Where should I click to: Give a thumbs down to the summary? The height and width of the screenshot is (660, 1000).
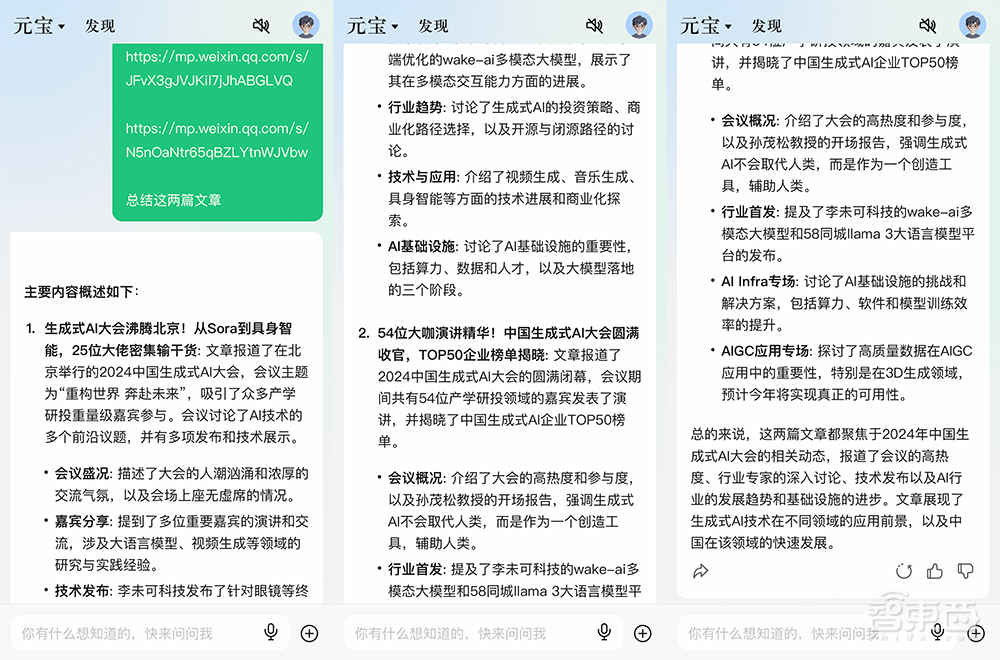966,570
